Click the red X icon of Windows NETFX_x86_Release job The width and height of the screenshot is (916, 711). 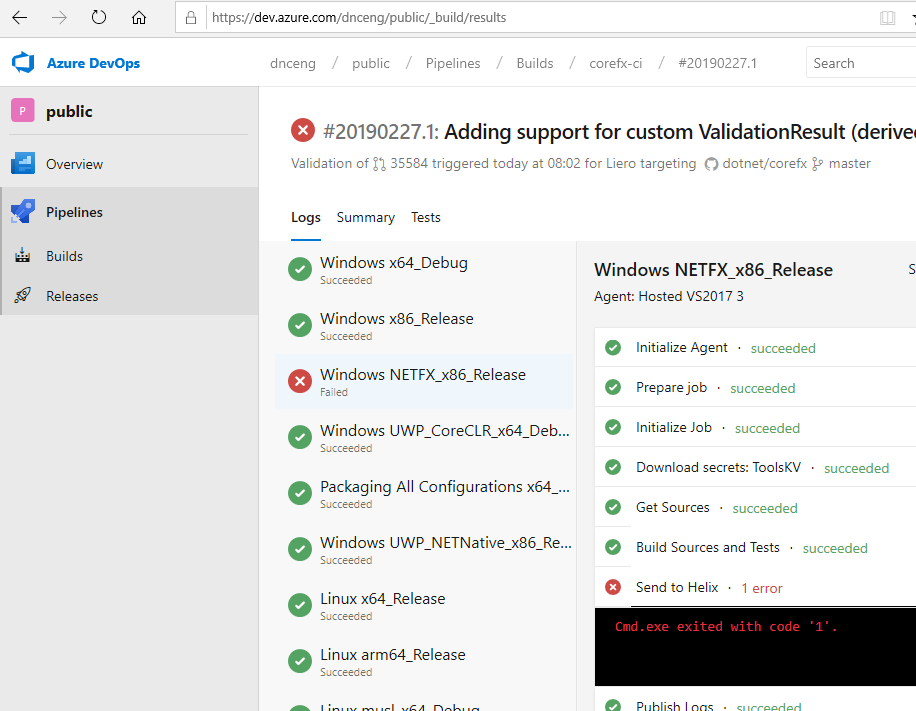tap(300, 381)
